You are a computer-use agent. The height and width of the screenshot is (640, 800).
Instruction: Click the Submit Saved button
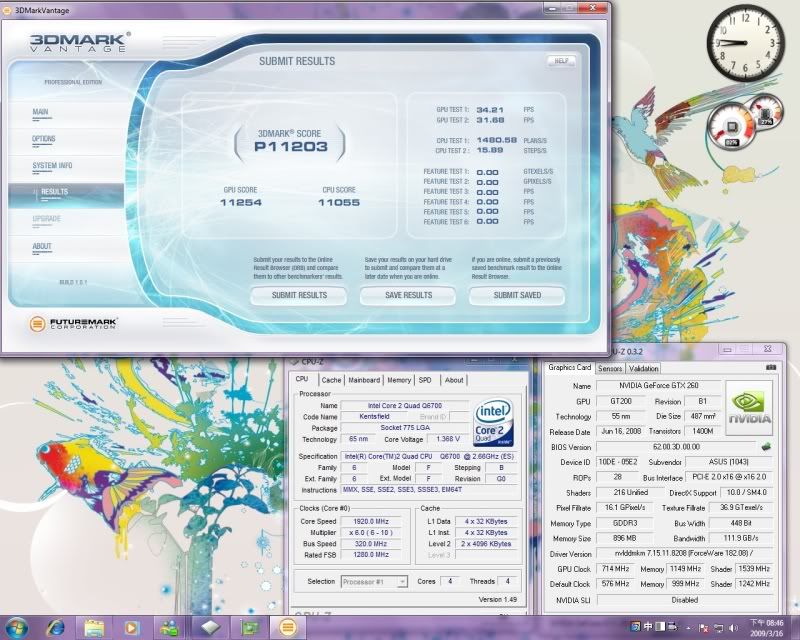tap(517, 296)
